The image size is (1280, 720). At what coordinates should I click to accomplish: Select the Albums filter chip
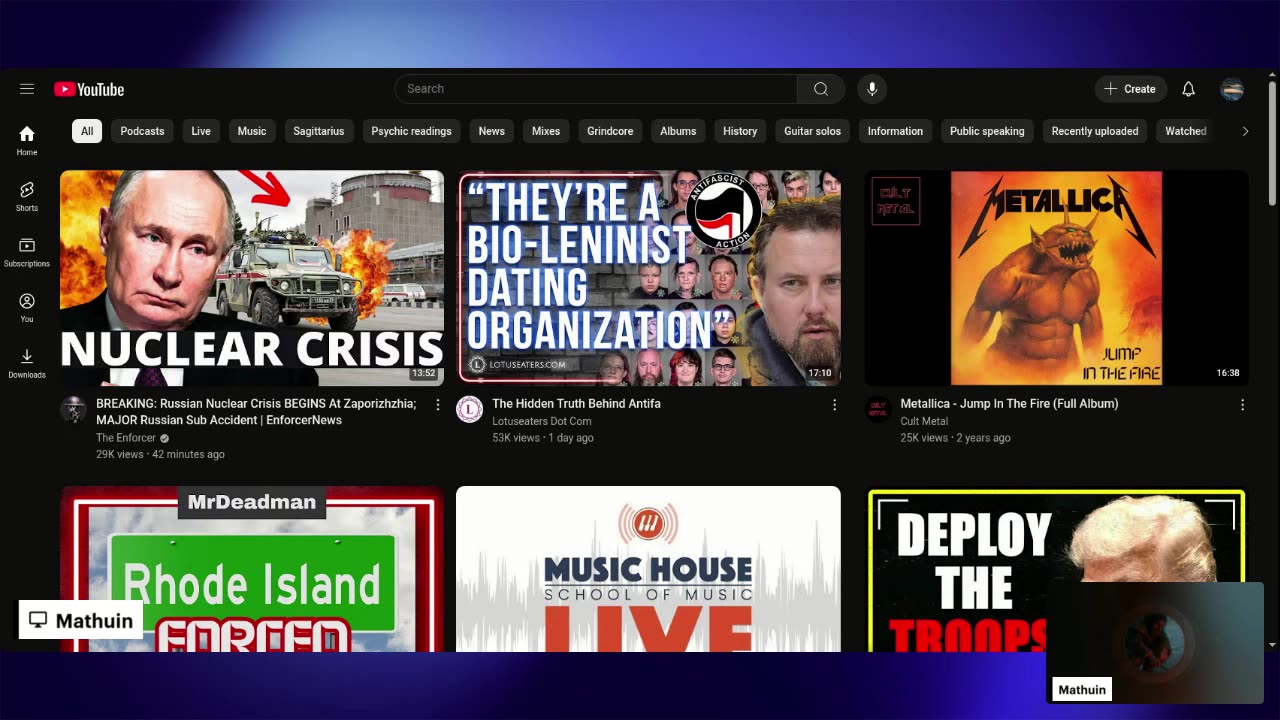coord(678,131)
